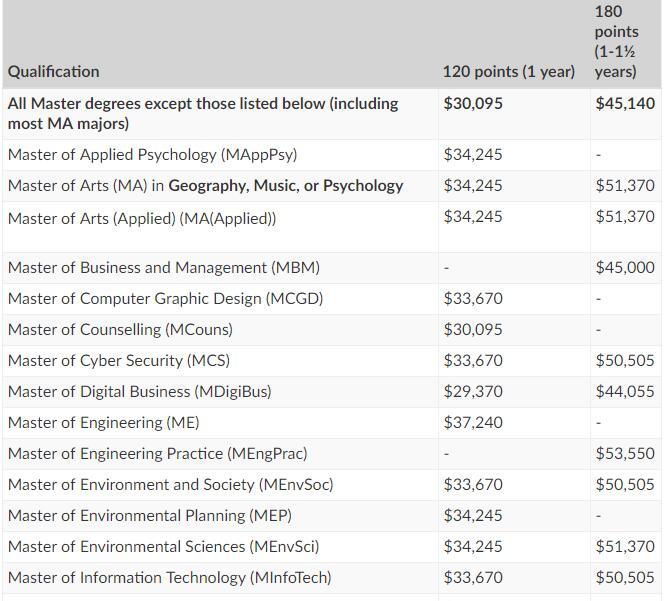The image size is (670, 601).
Task: Click Geography, Music, or Psychology bold text
Action: pos(285,186)
